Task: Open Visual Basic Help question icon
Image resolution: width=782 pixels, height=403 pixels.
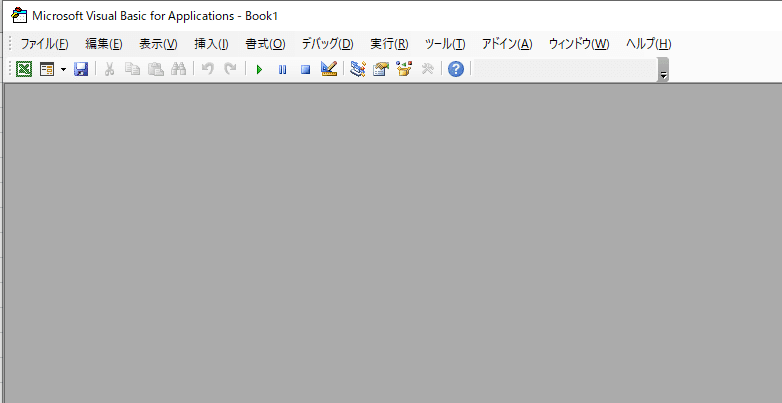Action: pyautogui.click(x=456, y=69)
